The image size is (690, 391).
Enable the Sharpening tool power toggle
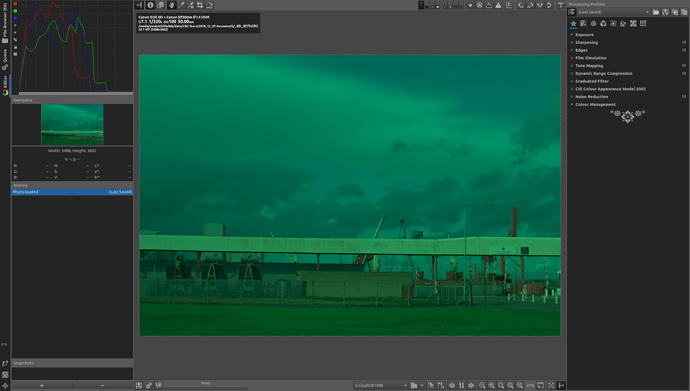[x=572, y=43]
